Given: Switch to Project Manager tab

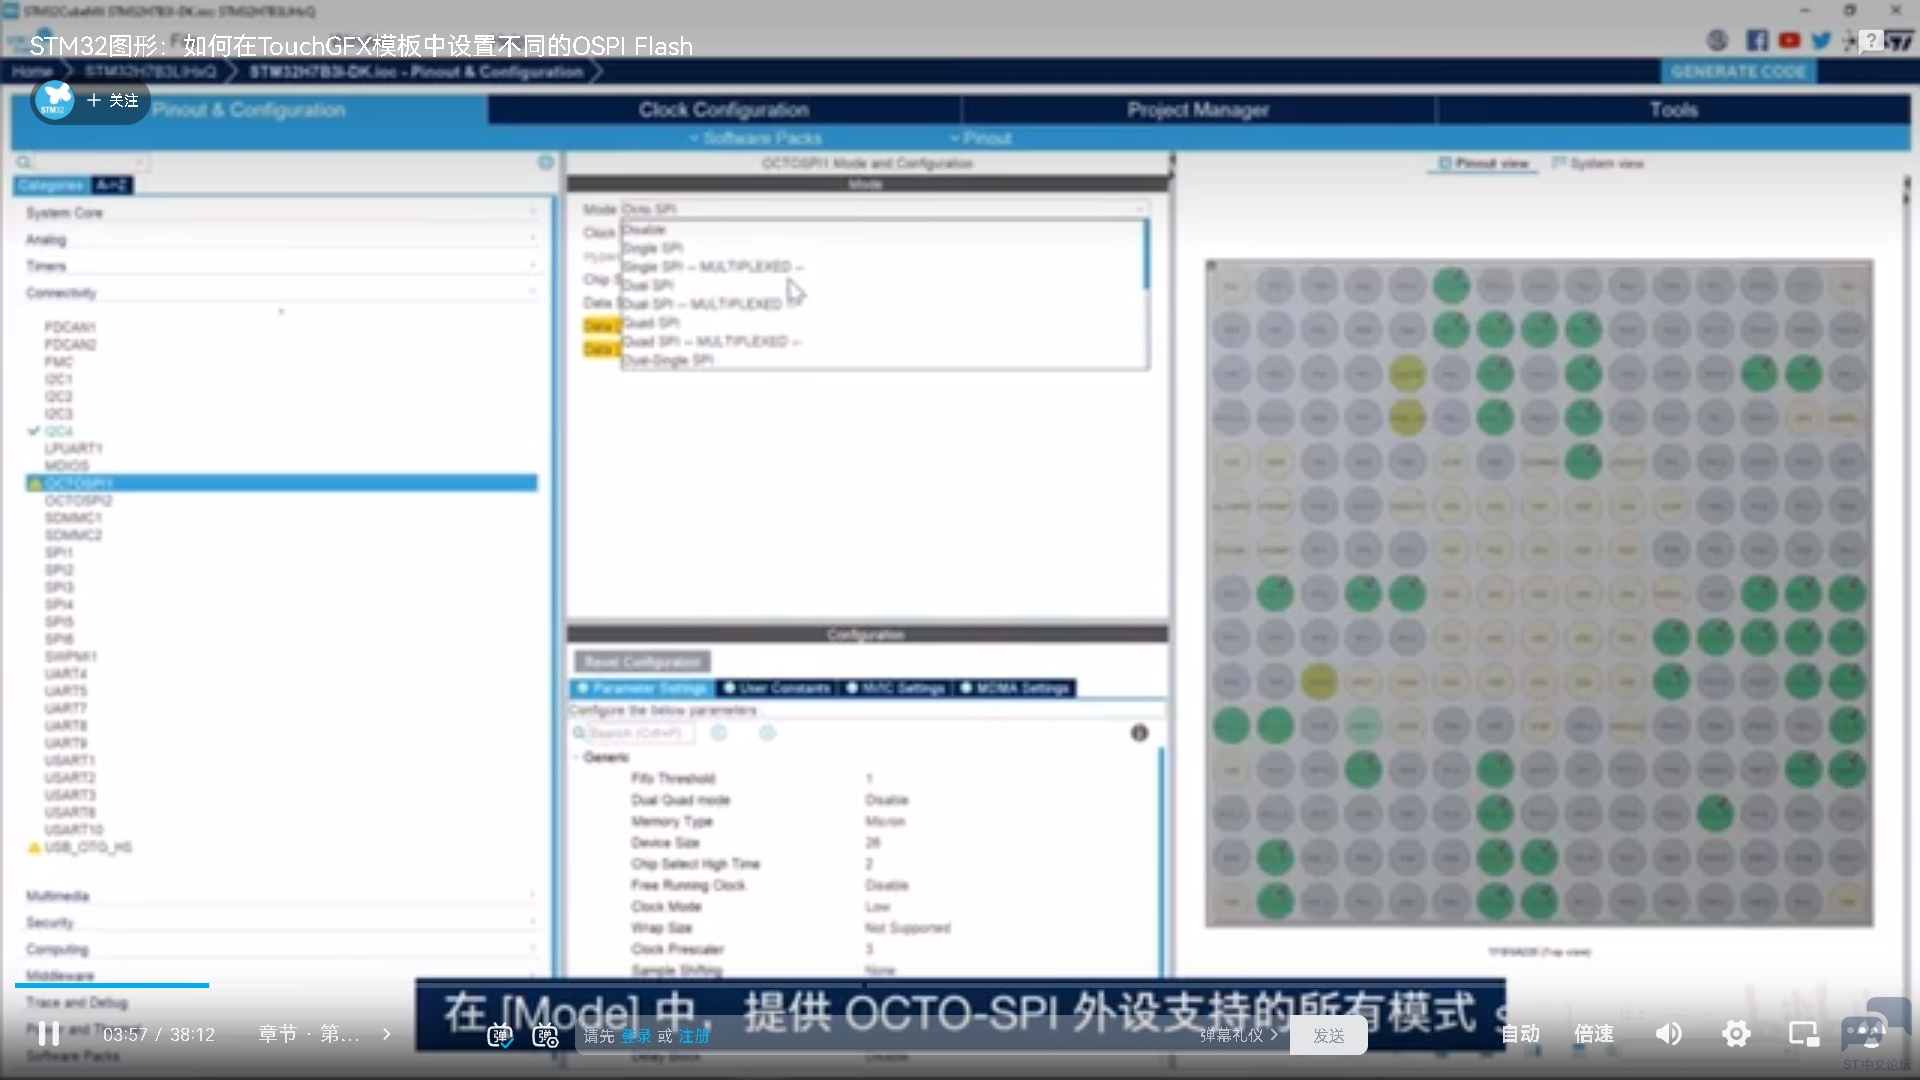Looking at the screenshot, I should (1198, 110).
